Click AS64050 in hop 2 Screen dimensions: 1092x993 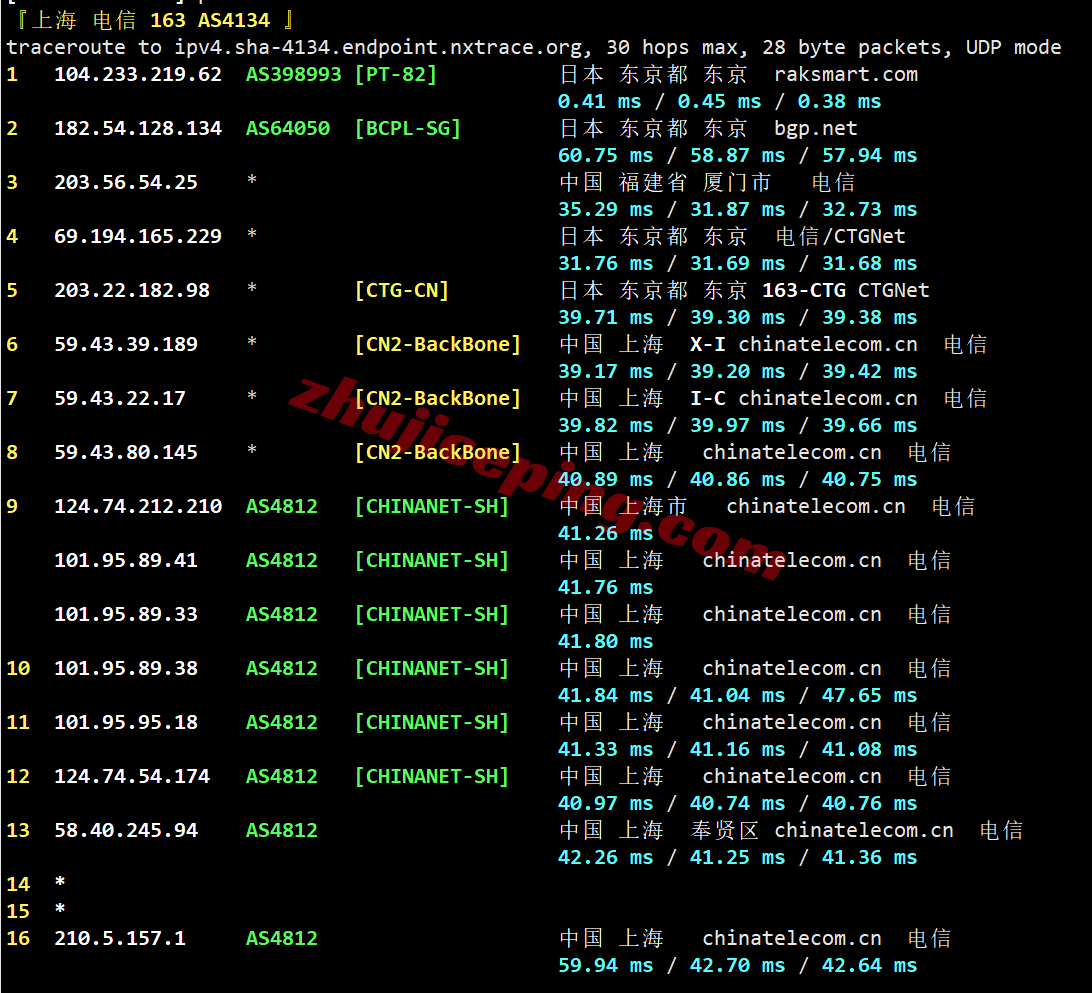288,129
